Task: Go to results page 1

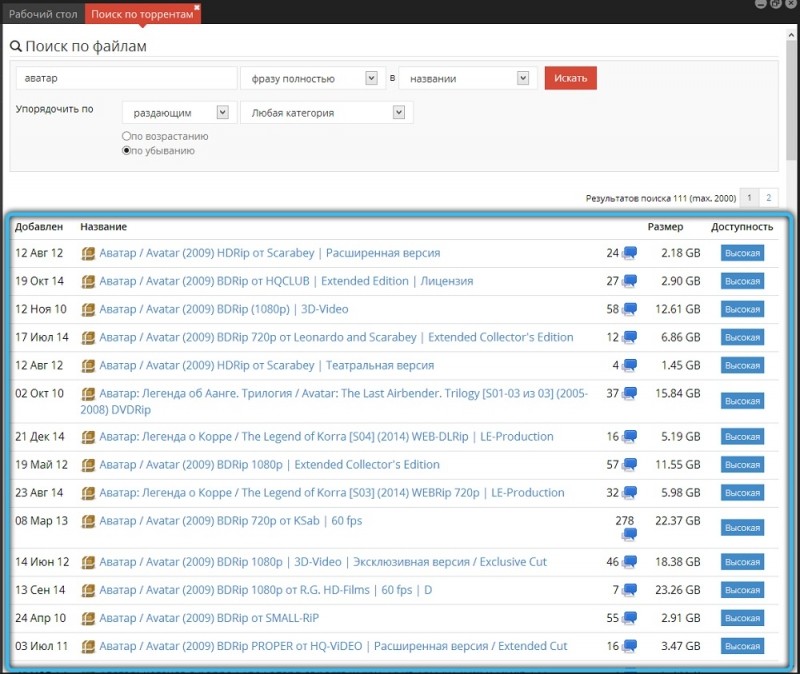Action: pyautogui.click(x=749, y=198)
